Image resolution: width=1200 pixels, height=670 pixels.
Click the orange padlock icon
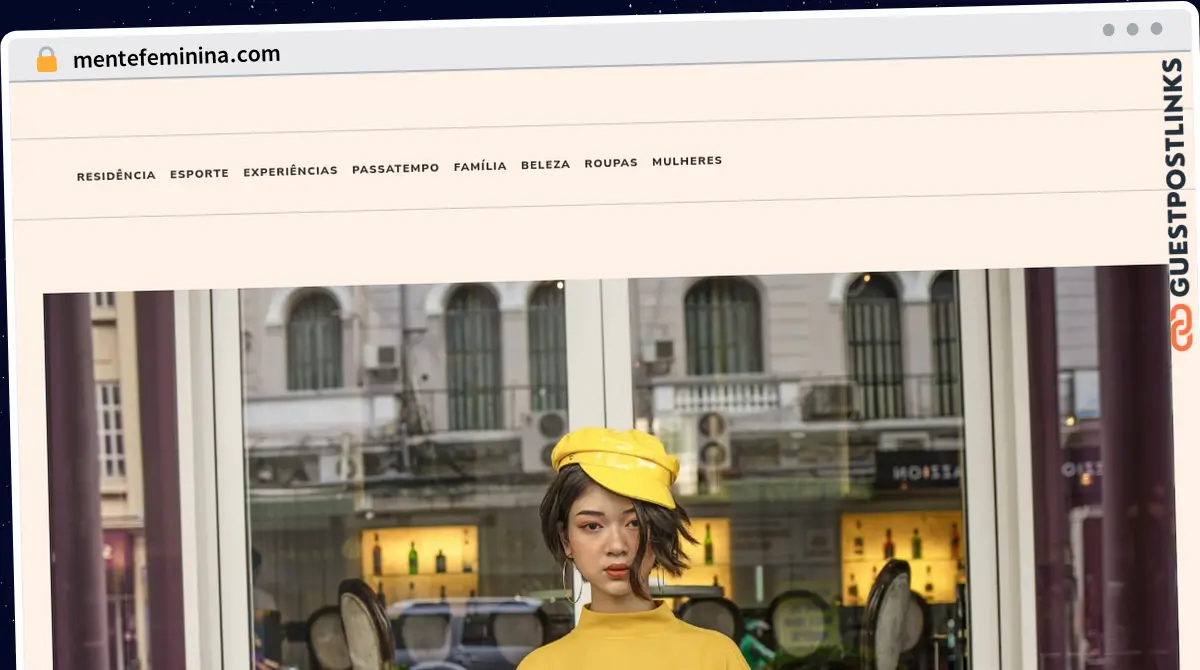pyautogui.click(x=47, y=60)
